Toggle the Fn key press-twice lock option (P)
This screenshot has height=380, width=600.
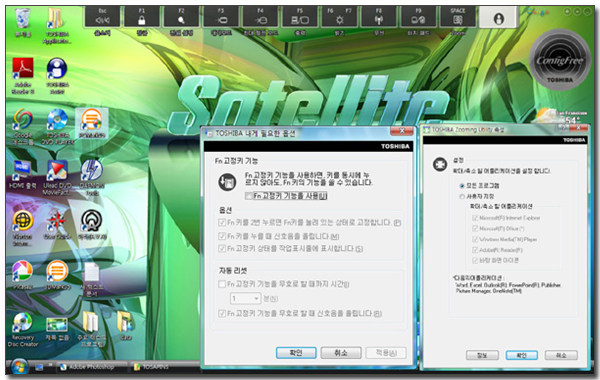tap(222, 222)
